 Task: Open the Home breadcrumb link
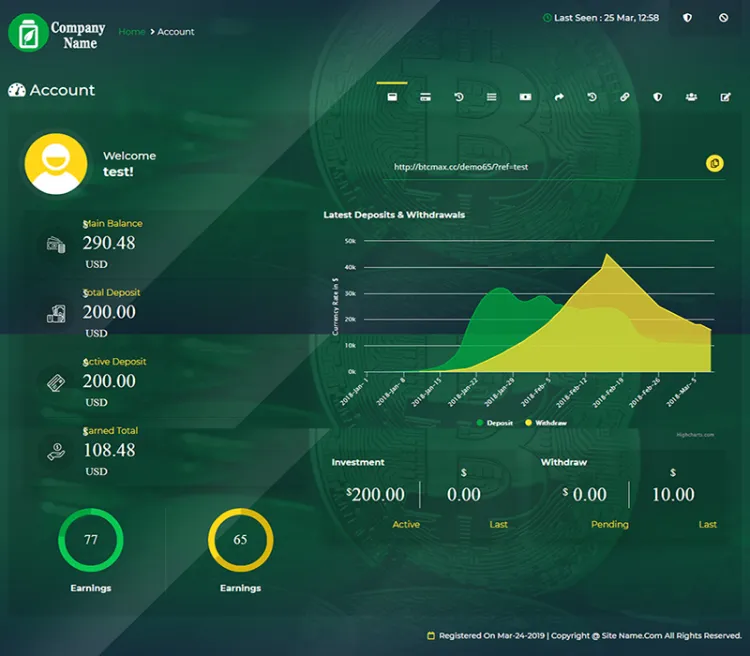132,32
